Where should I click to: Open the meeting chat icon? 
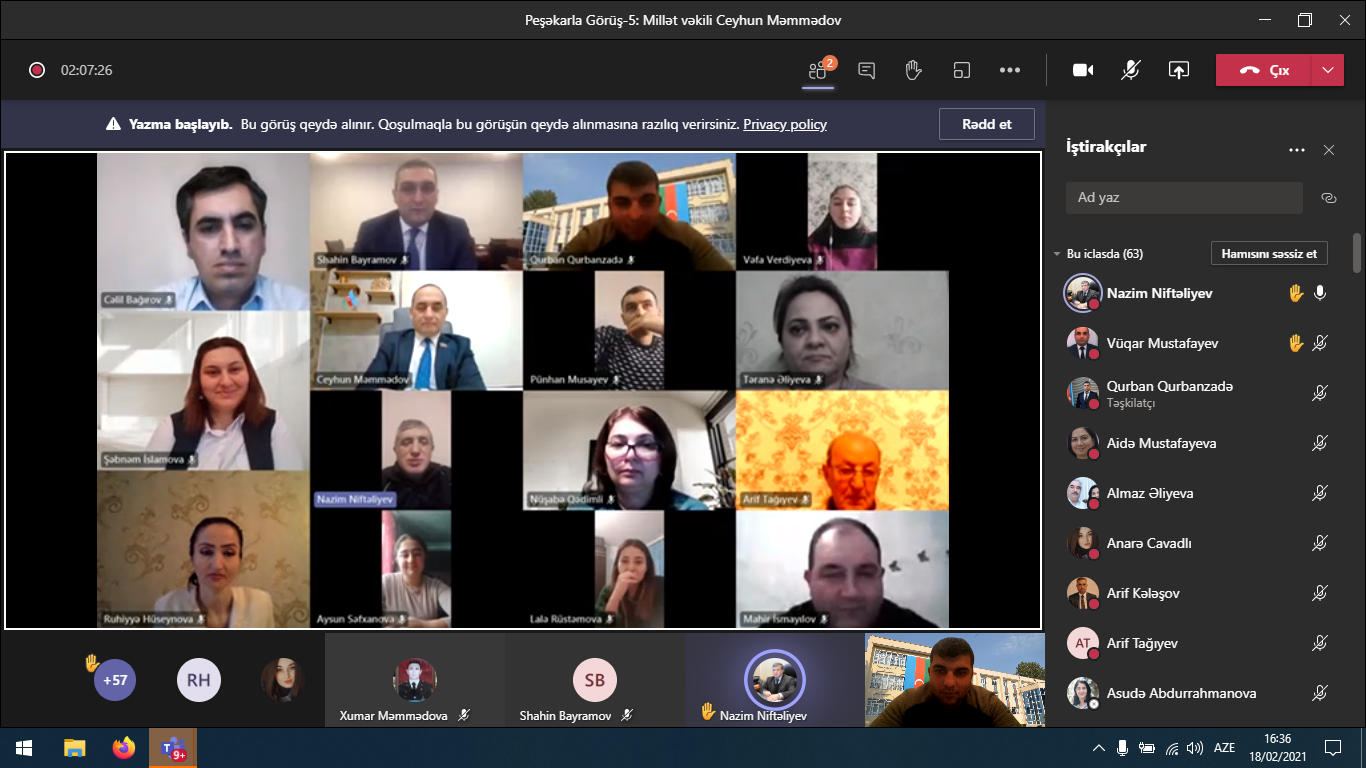pyautogui.click(x=866, y=70)
